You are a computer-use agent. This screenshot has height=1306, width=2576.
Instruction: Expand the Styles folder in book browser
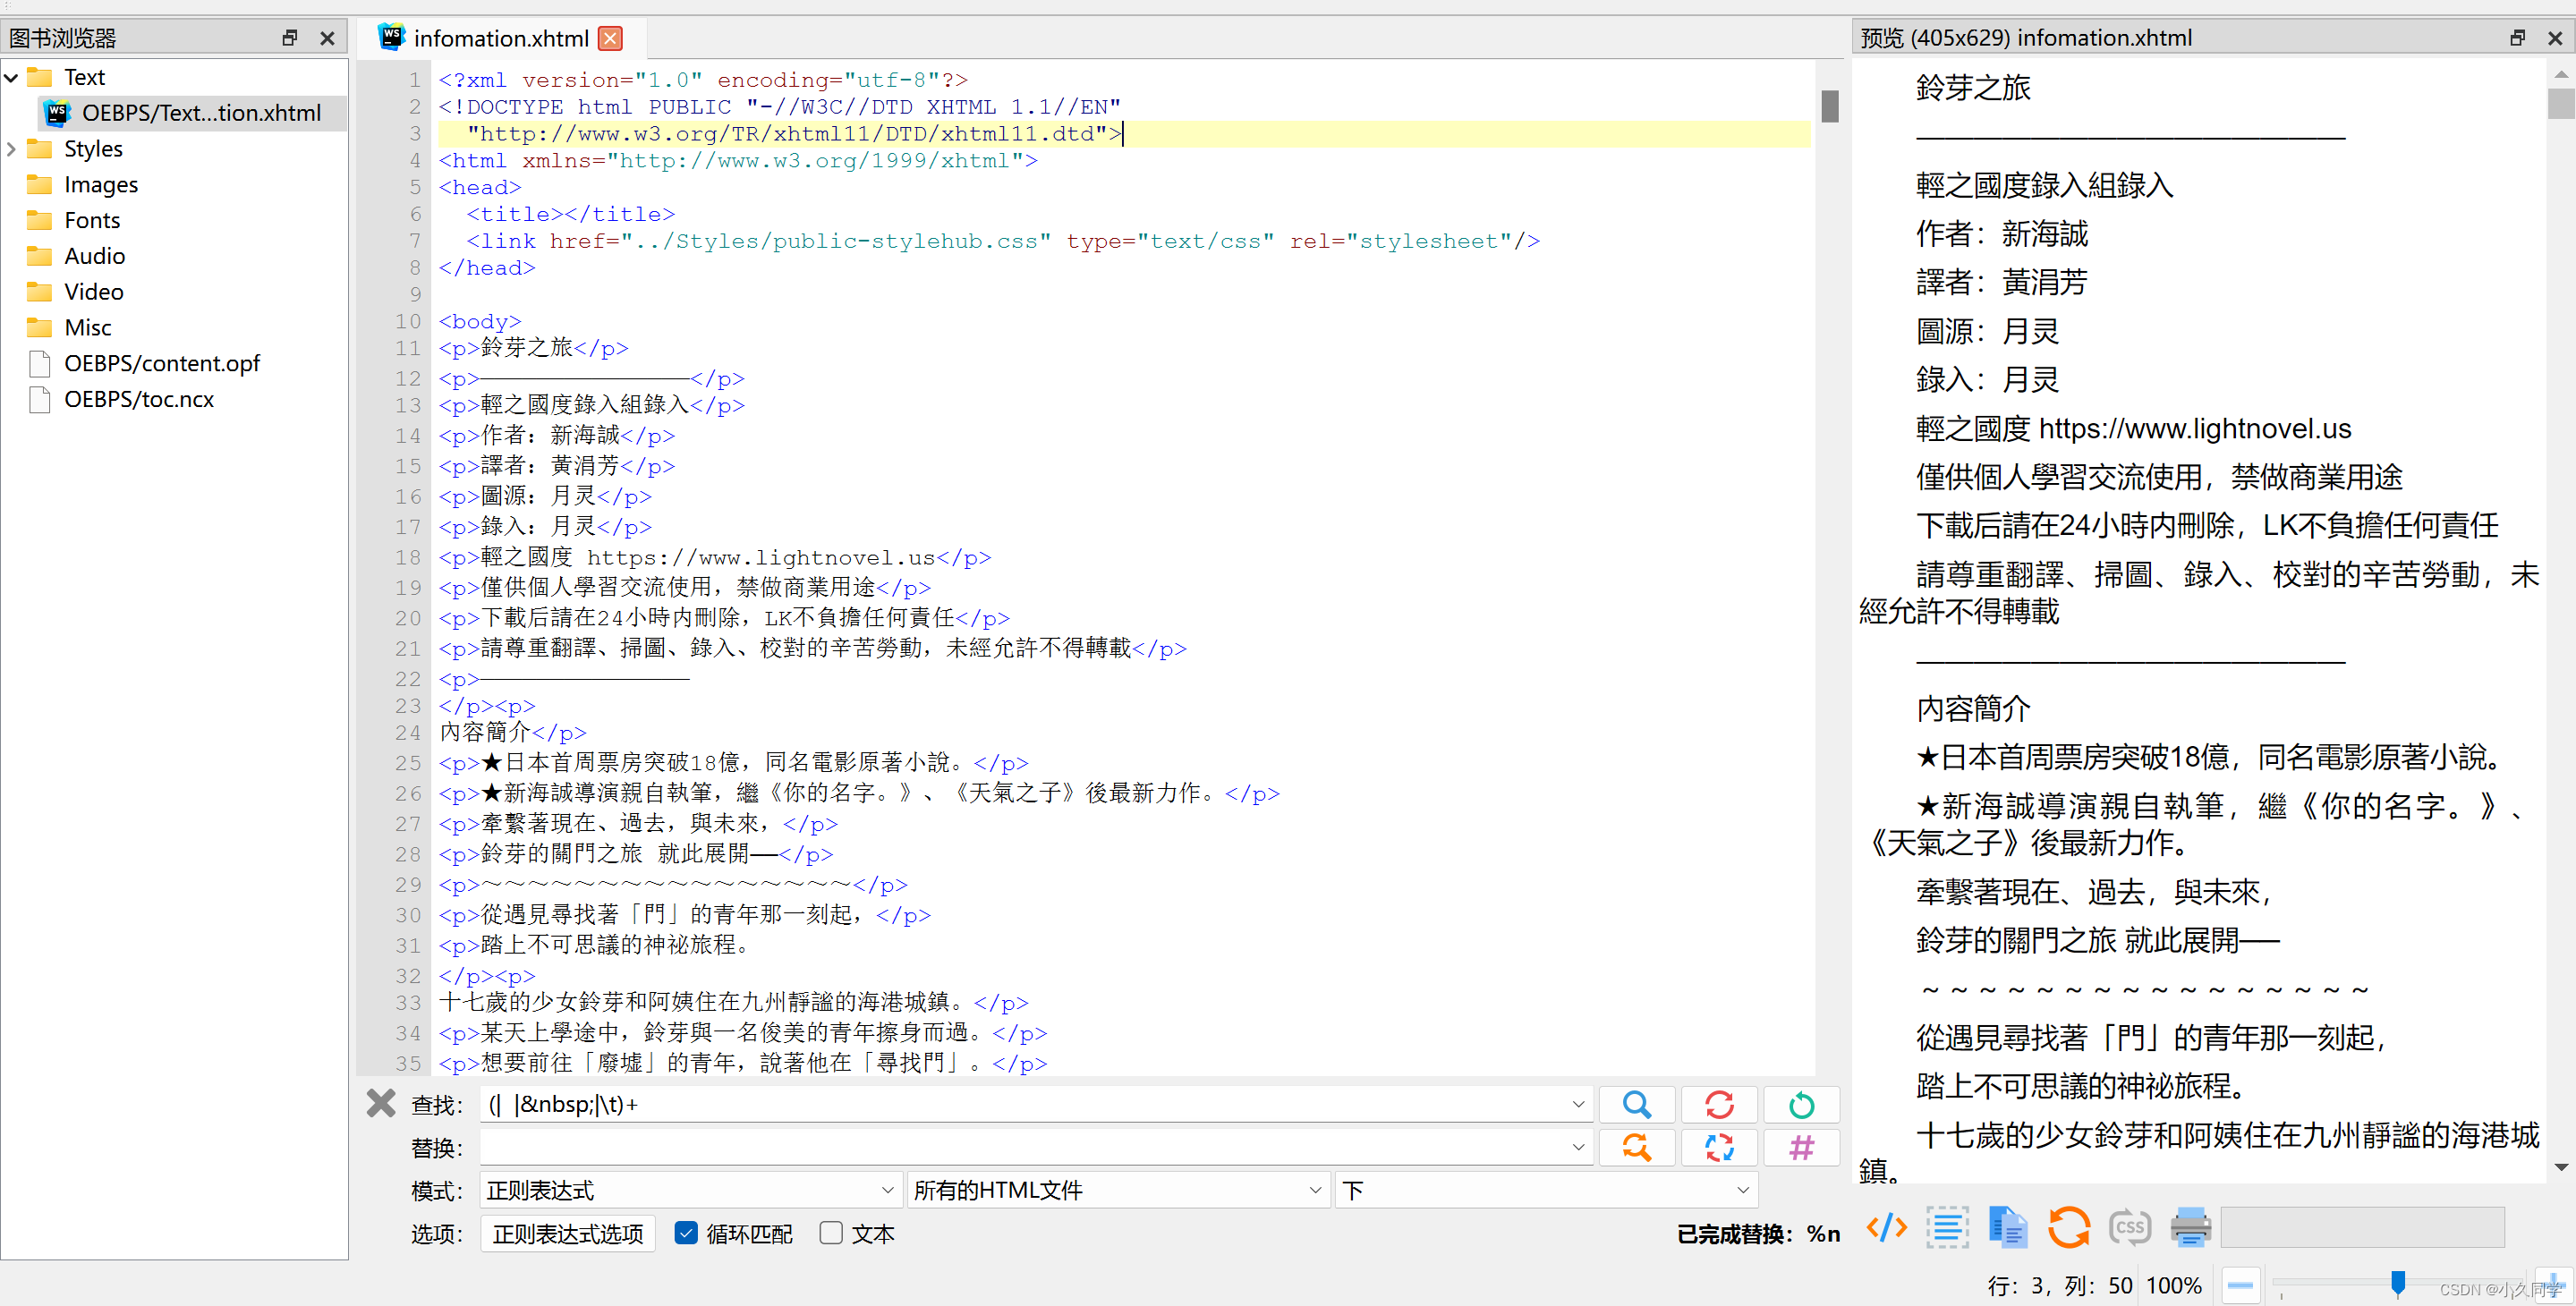click(x=12, y=149)
